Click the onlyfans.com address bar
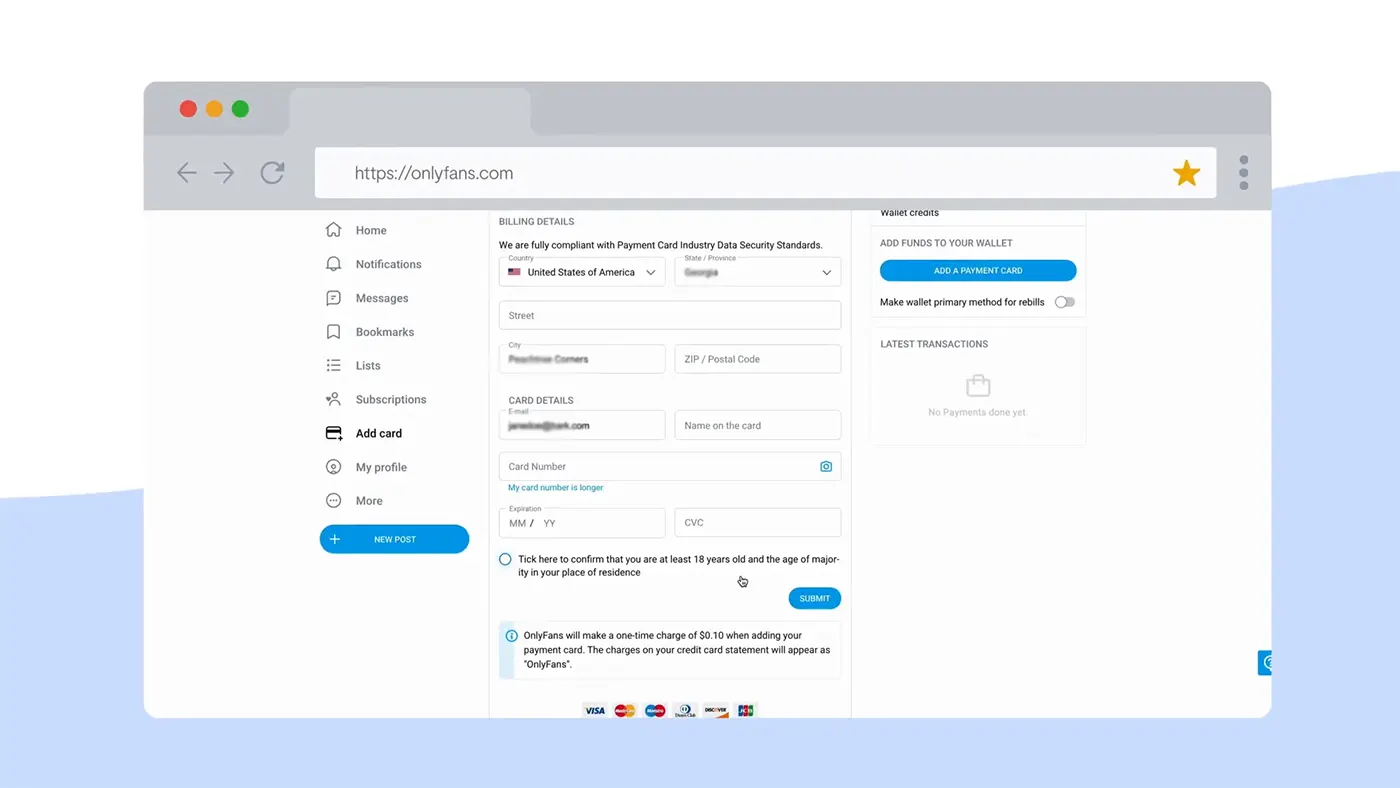1400x788 pixels. coord(766,173)
